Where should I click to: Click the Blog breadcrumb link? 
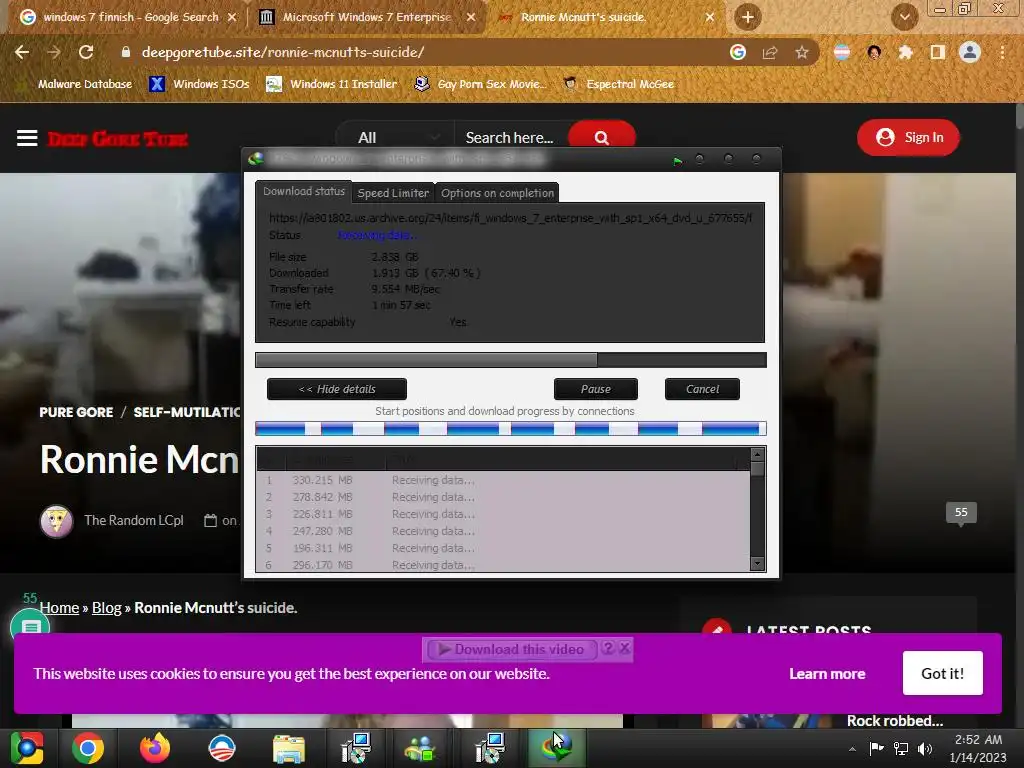[106, 608]
